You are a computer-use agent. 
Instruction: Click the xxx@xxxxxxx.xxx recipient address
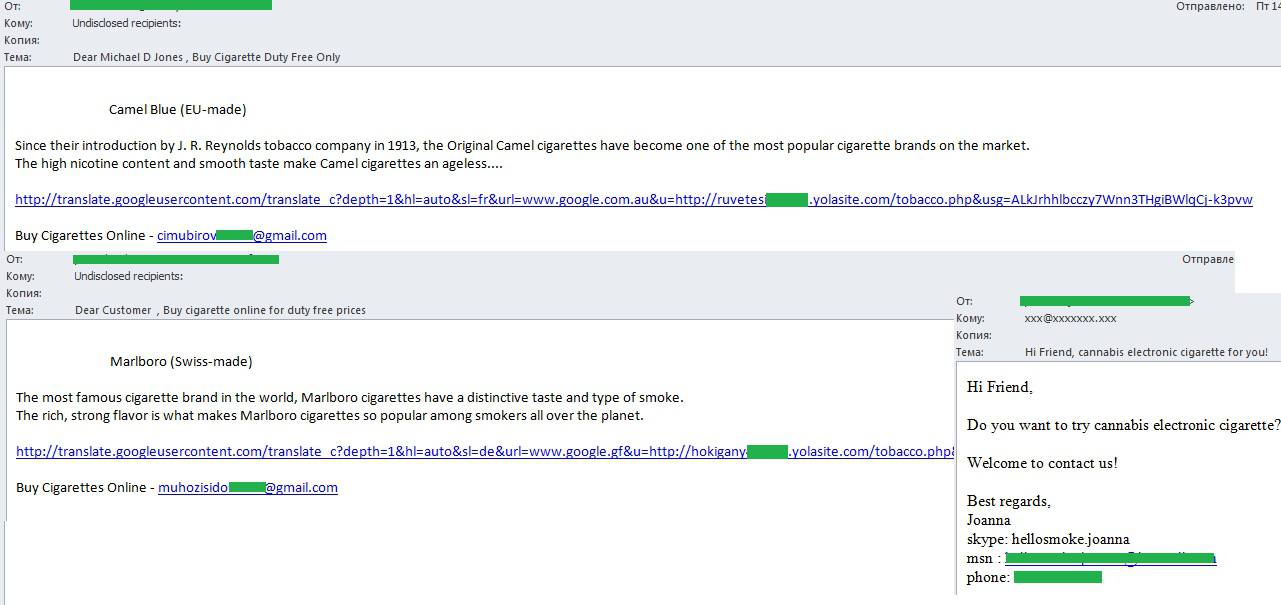pos(1071,318)
